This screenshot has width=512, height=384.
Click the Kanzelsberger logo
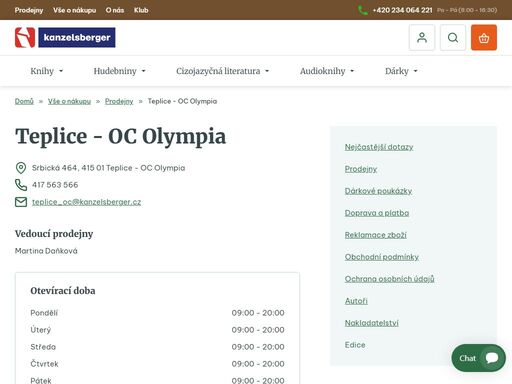[65, 37]
